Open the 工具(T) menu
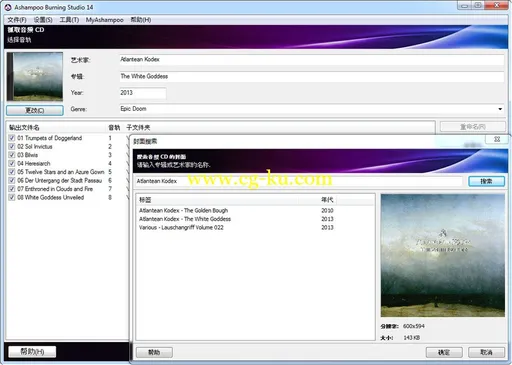This screenshot has height=365, width=512. pos(69,20)
